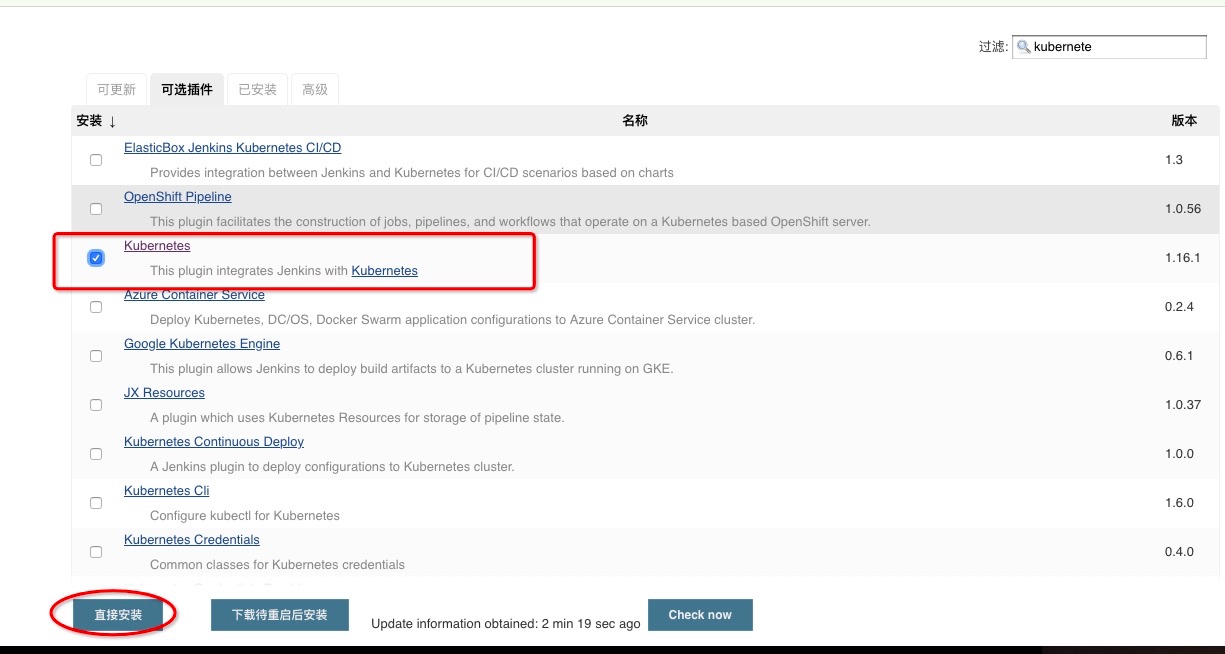Viewport: 1225px width, 654px height.
Task: Open Kubernetes Continuous Deploy link
Action: pos(214,442)
